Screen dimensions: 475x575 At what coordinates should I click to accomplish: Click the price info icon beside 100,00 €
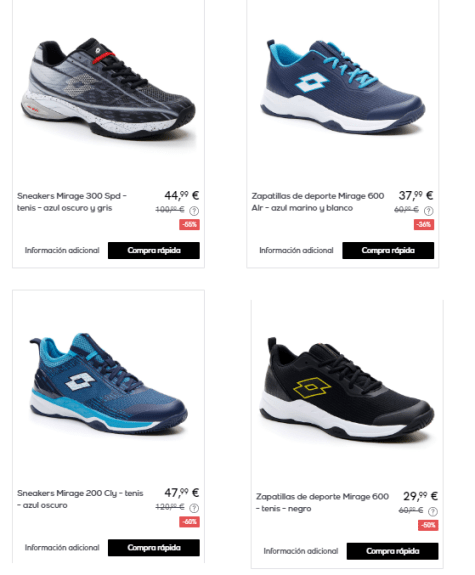pos(194,211)
